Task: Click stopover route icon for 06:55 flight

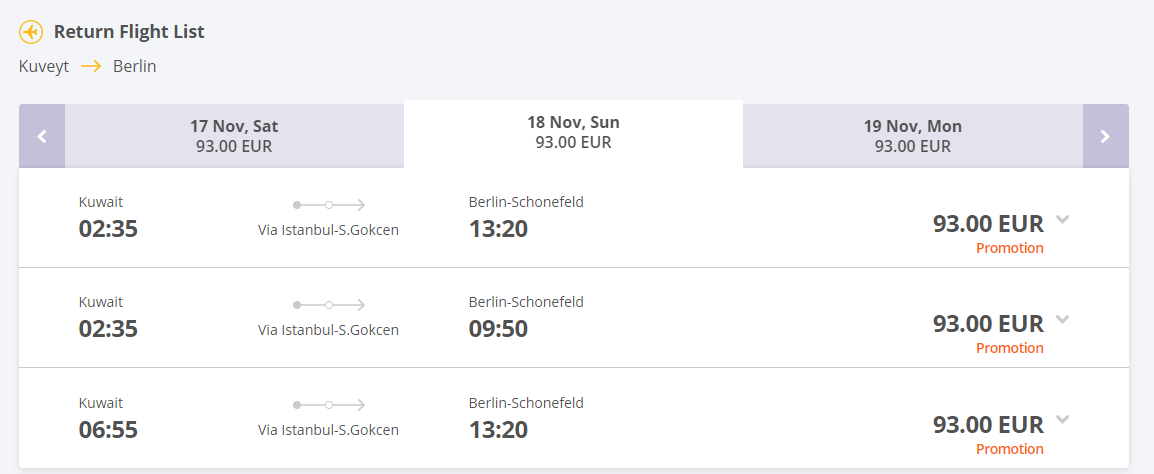Action: [x=329, y=405]
